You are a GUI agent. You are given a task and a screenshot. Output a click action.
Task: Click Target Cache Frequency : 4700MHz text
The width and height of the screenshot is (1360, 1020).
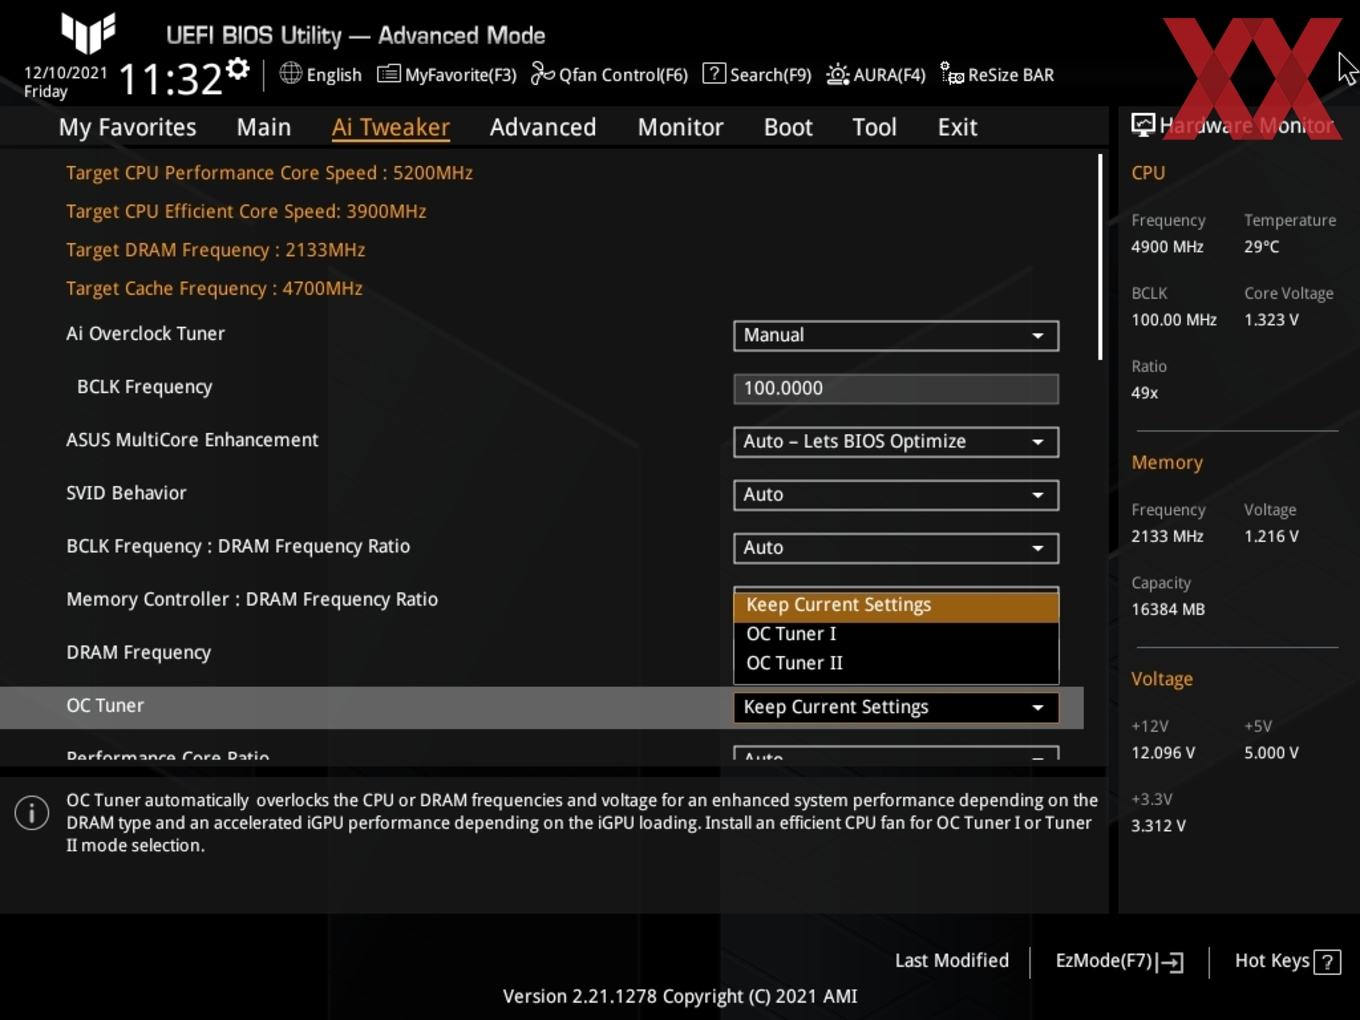point(214,288)
